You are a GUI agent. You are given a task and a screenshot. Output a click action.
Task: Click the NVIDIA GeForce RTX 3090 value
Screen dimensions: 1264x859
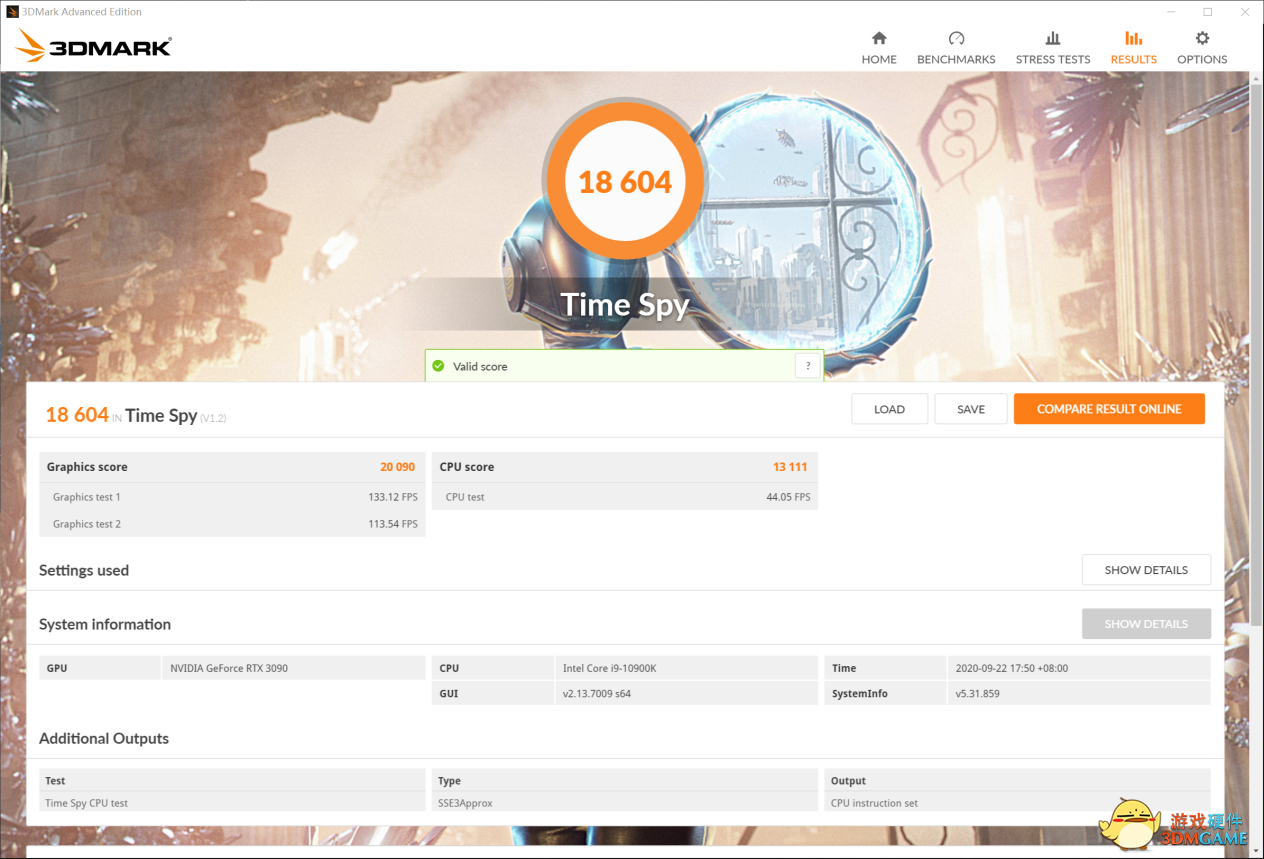point(229,668)
